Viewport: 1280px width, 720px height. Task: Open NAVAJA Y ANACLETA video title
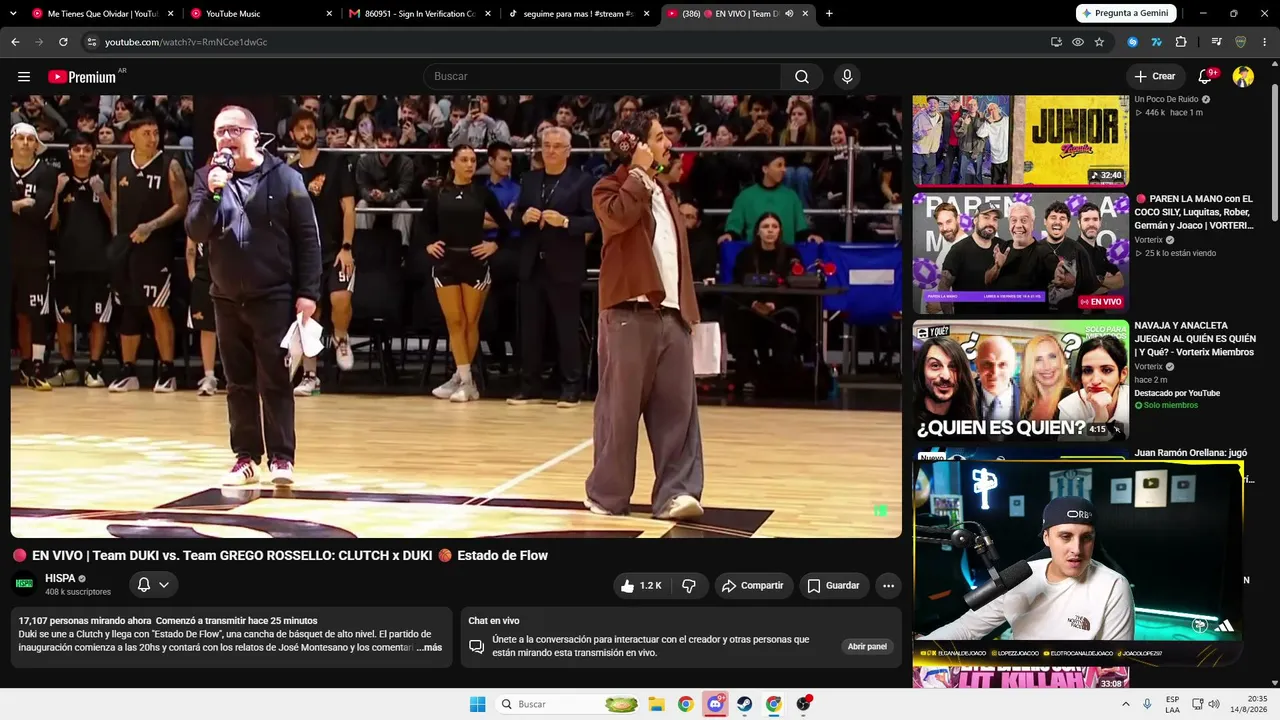click(1195, 339)
